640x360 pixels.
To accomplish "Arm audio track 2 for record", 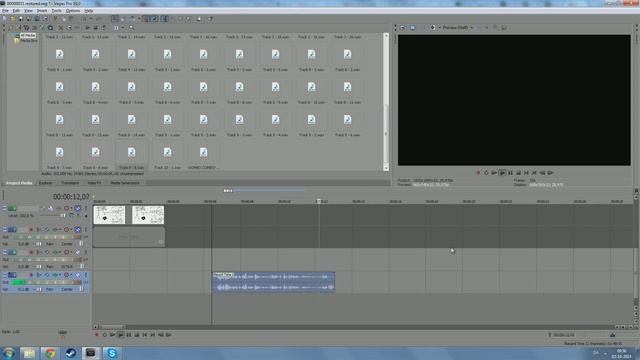I will (31, 230).
